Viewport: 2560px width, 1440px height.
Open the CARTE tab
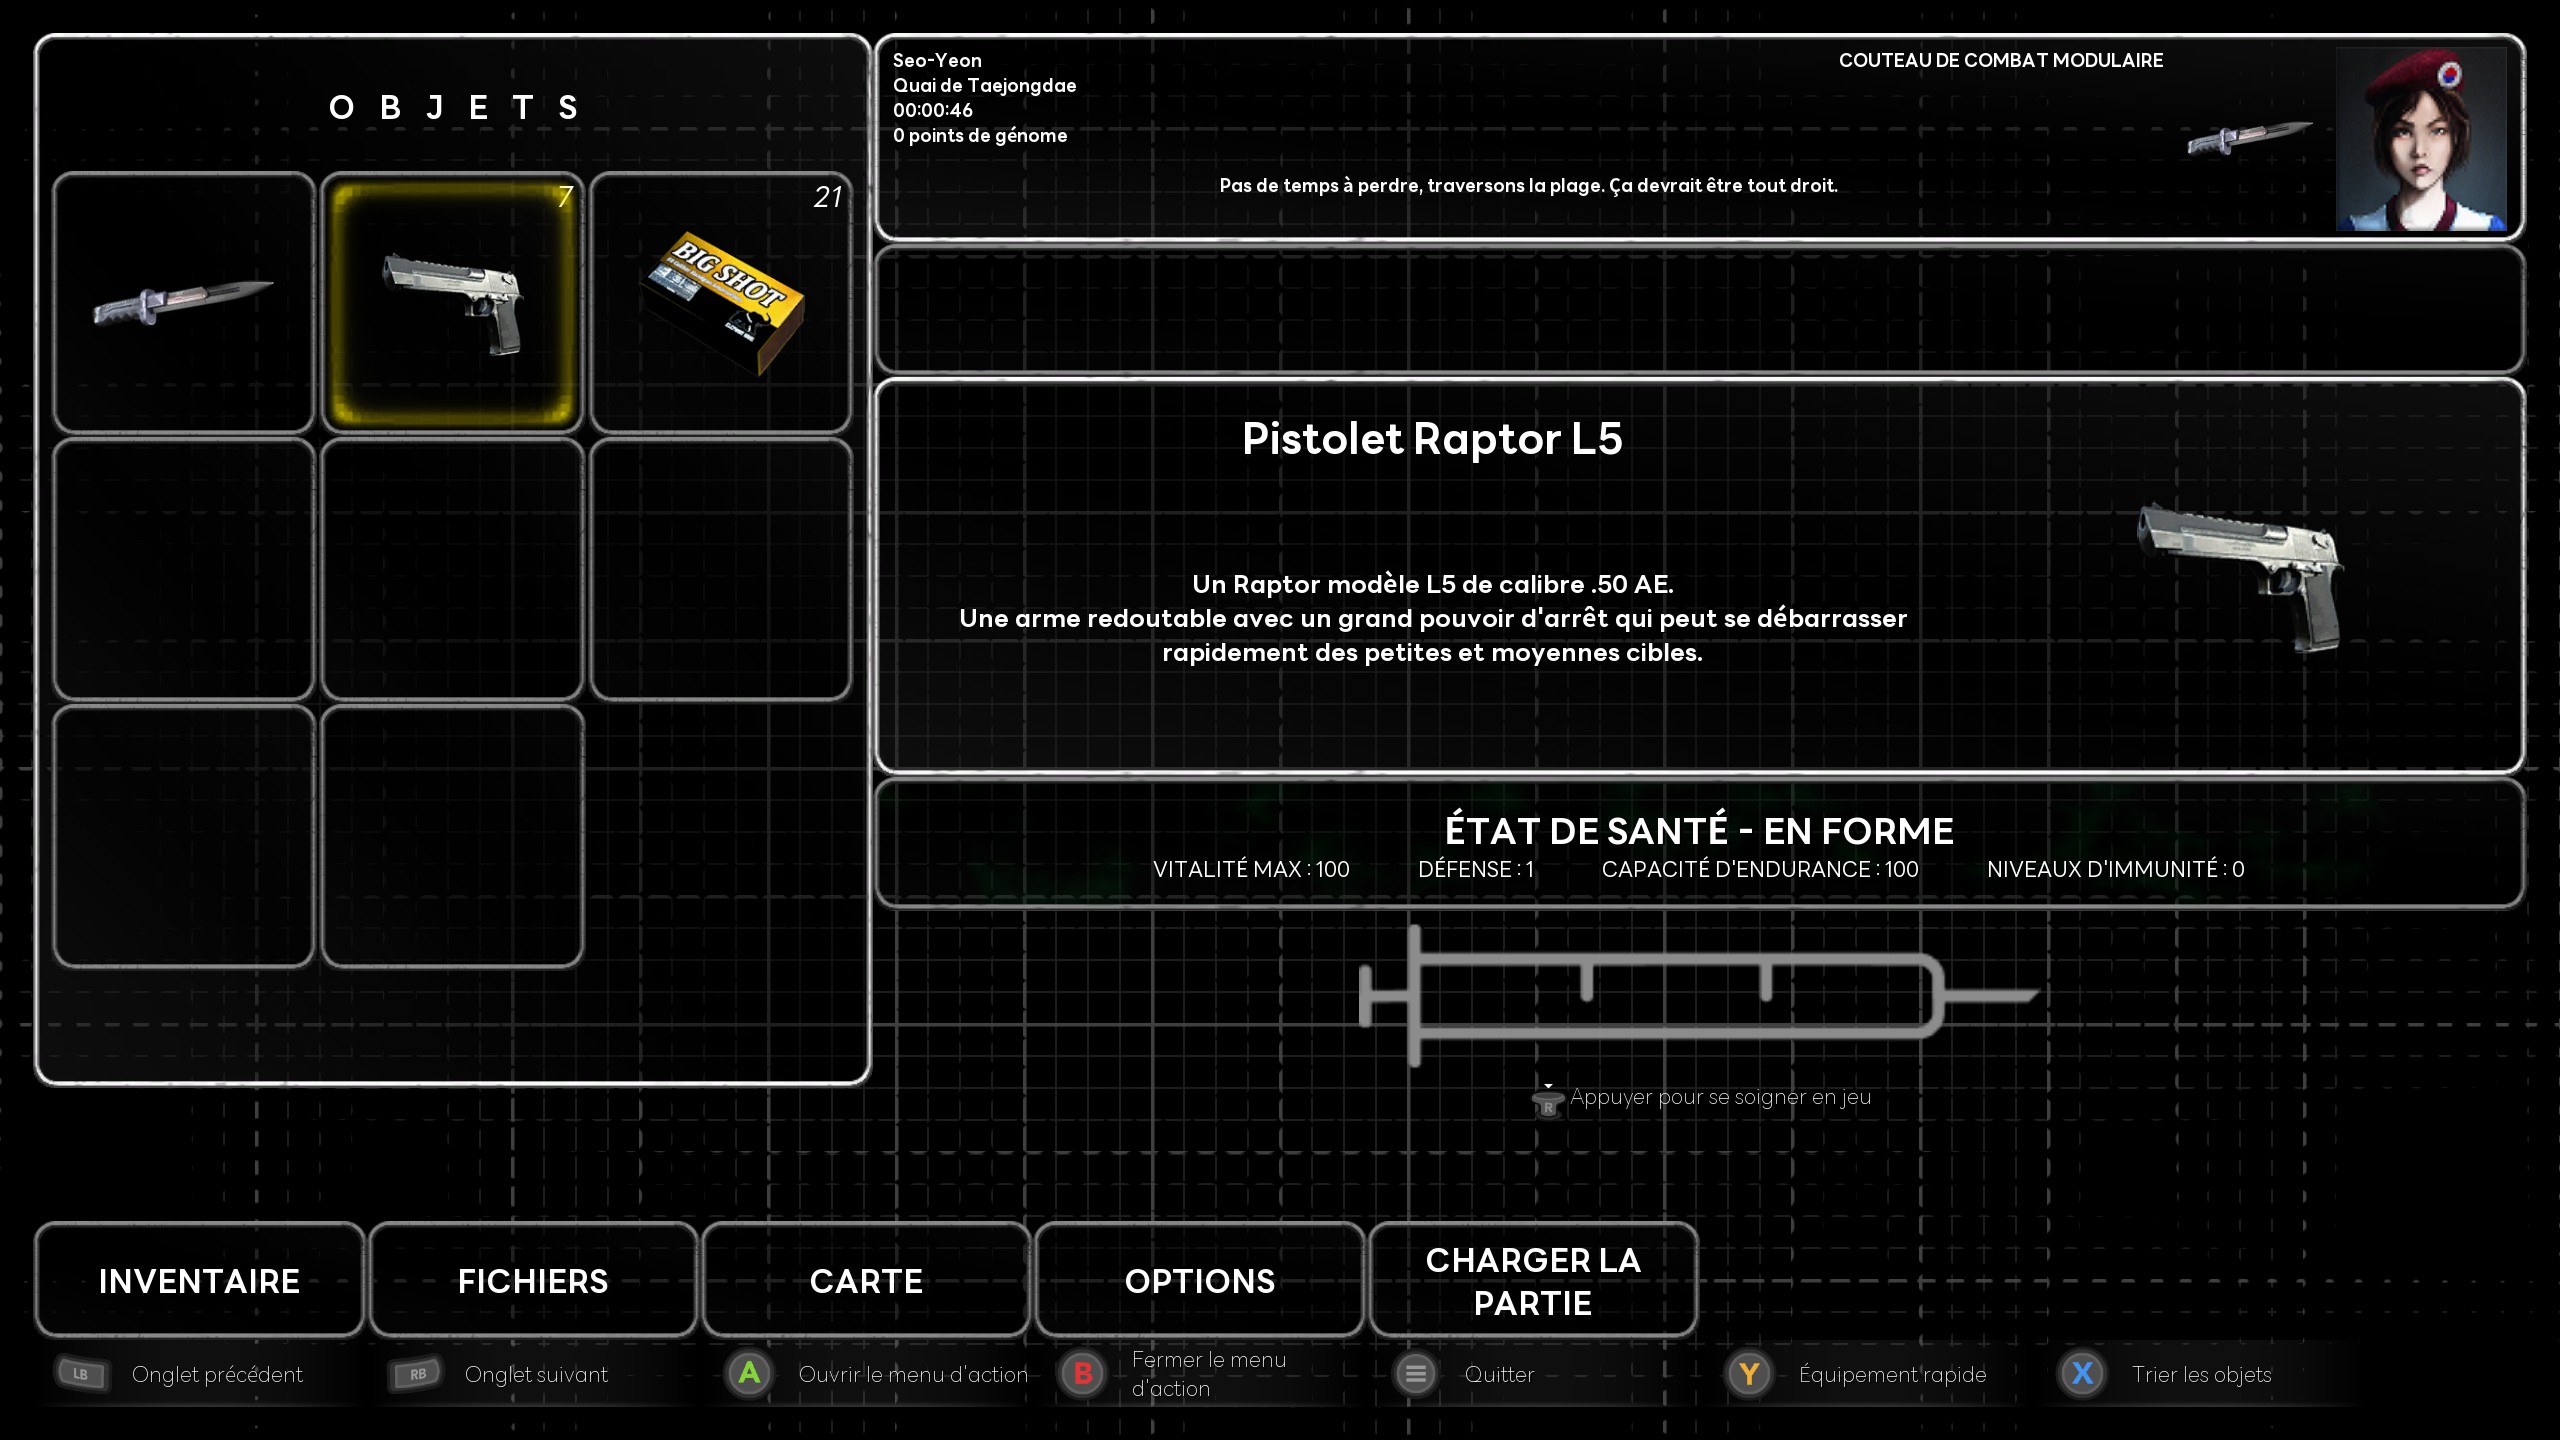[x=866, y=1280]
